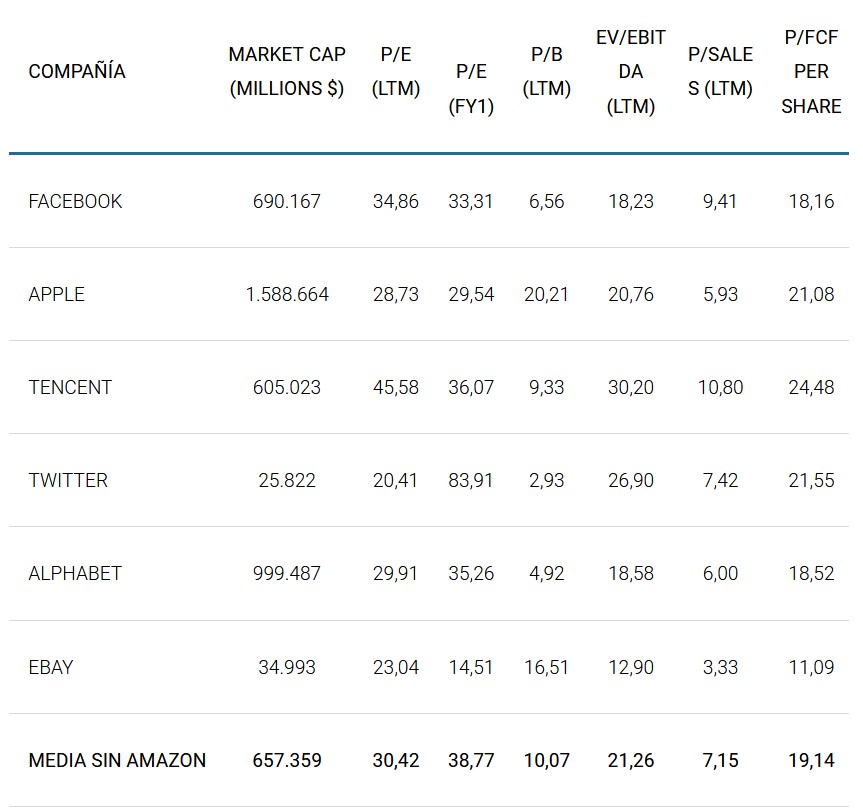This screenshot has height=810, width=863.
Task: Select the FACEBOOK company name cell
Action: 75,201
